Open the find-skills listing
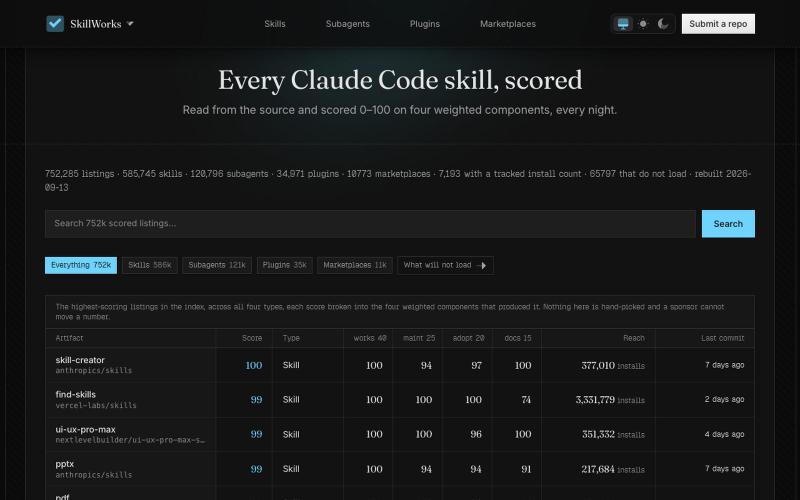 76,394
